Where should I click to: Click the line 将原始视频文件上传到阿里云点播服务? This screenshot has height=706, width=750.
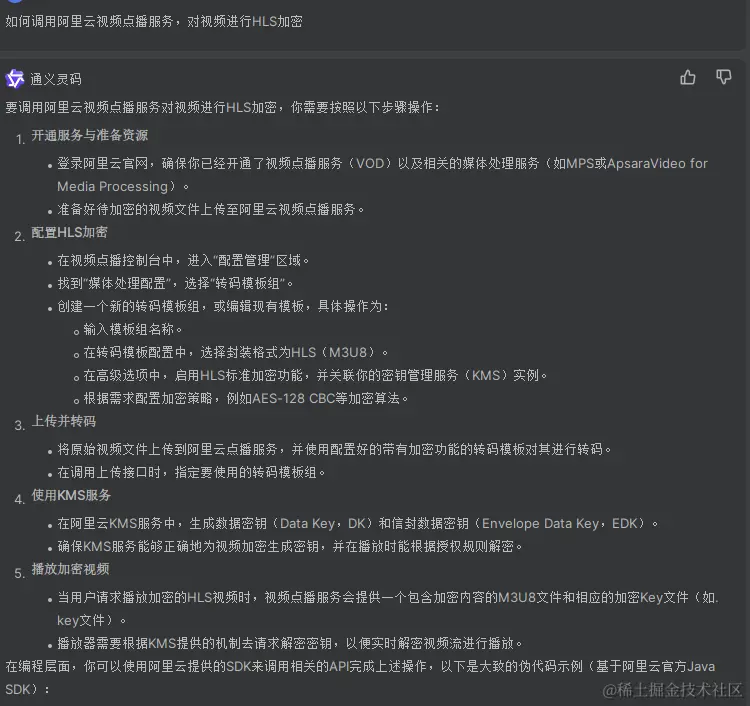(335, 450)
